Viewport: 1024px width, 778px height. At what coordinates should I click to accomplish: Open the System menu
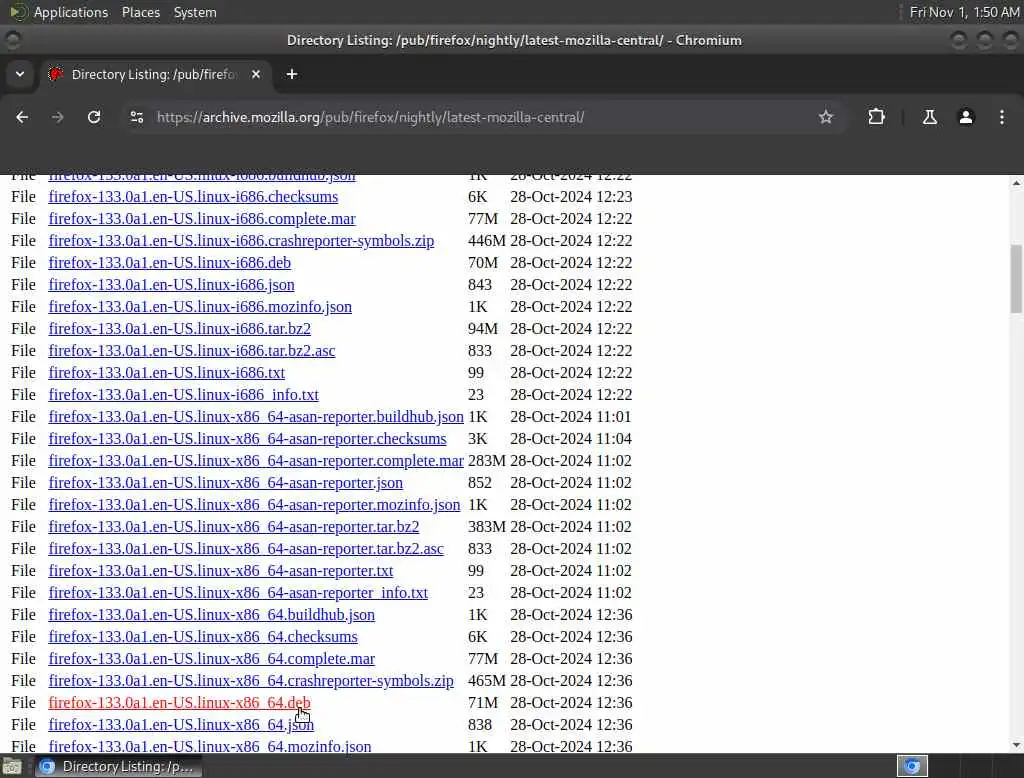[x=195, y=12]
